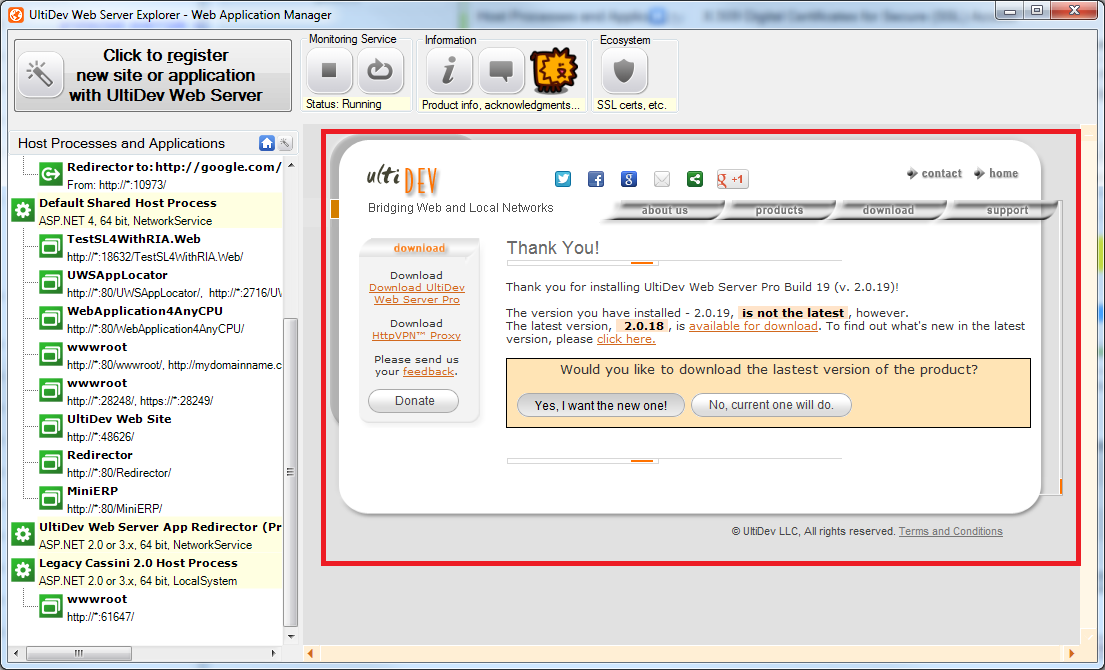1105x670 pixels.
Task: Click 'No, current one will do.'
Action: tap(771, 405)
